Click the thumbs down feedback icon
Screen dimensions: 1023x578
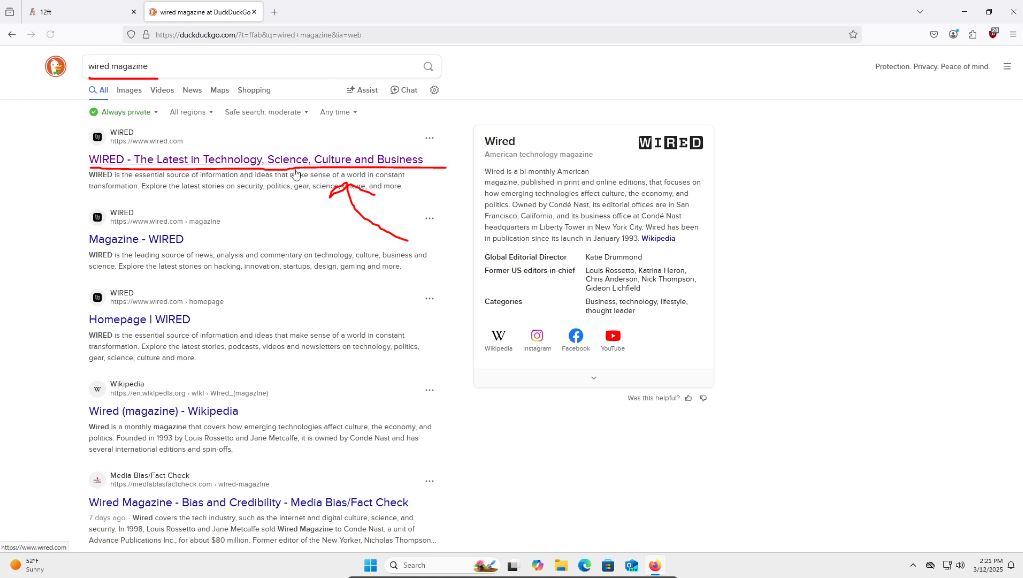(x=703, y=398)
